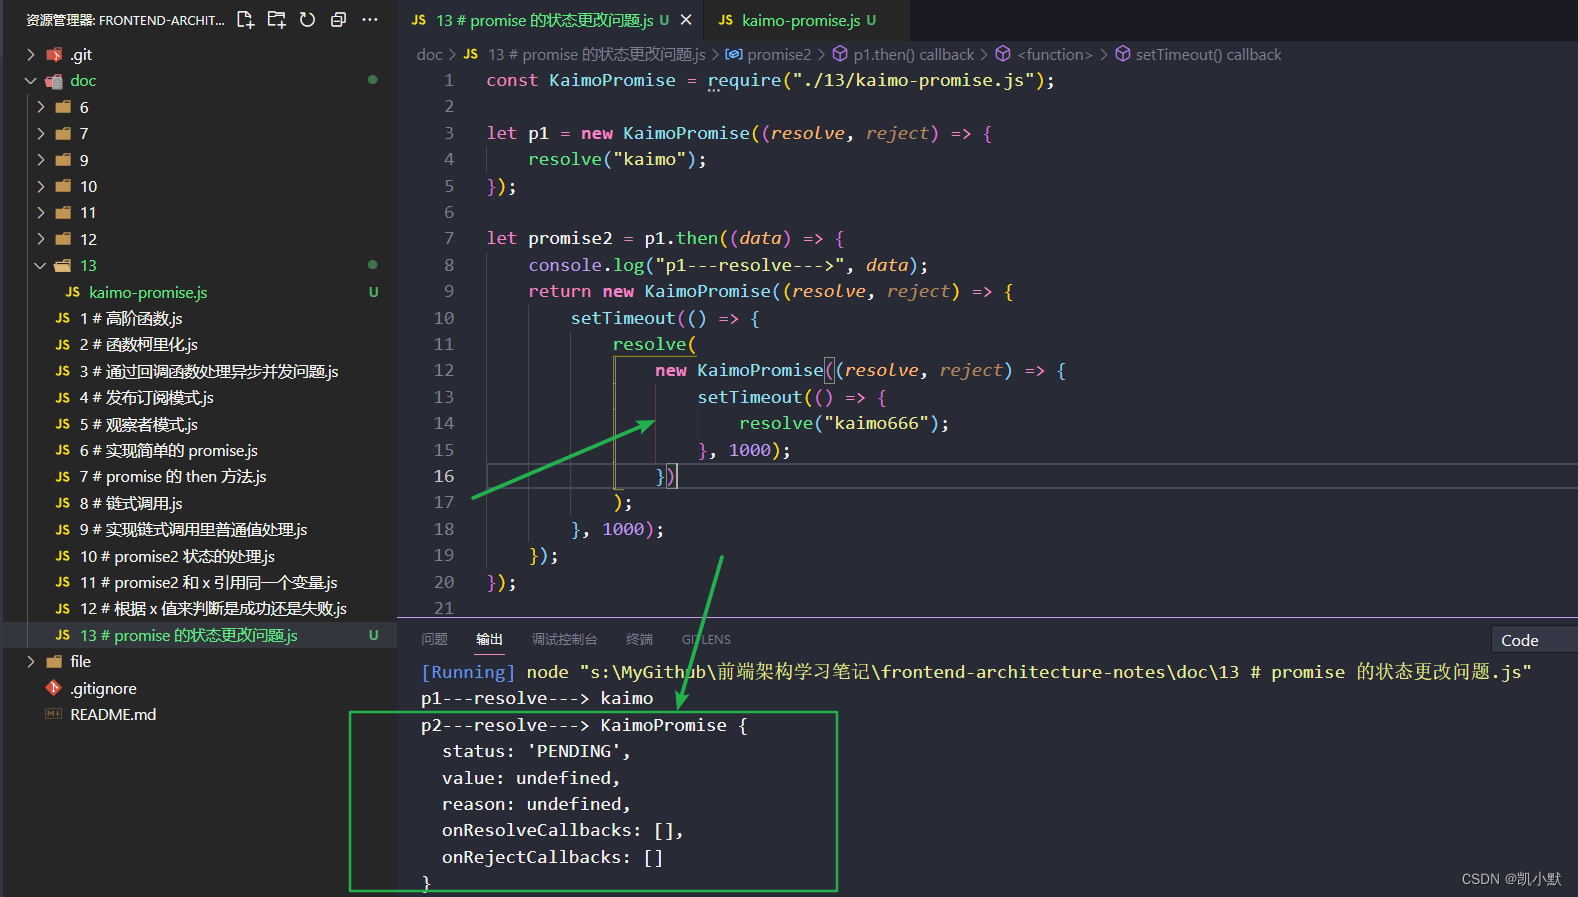The width and height of the screenshot is (1578, 897).
Task: Refresh the explorer with the refresh icon
Action: coord(308,19)
